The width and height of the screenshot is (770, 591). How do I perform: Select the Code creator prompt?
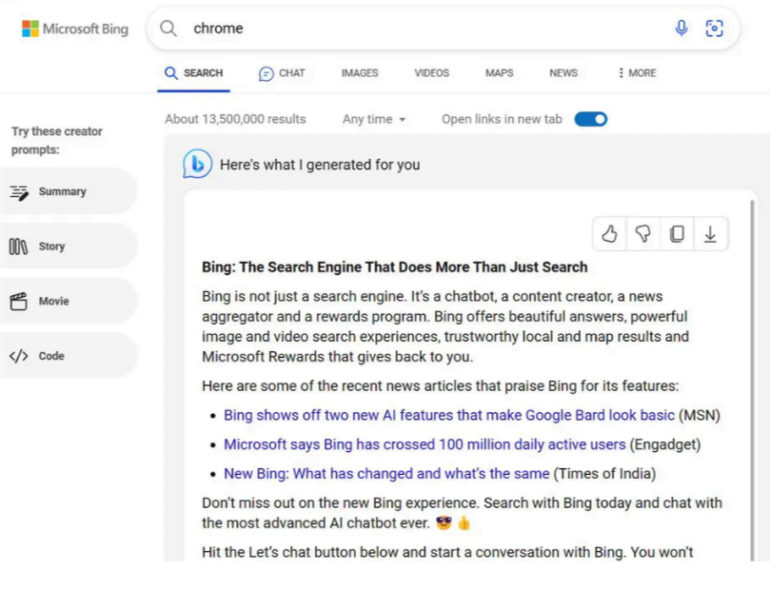click(51, 356)
